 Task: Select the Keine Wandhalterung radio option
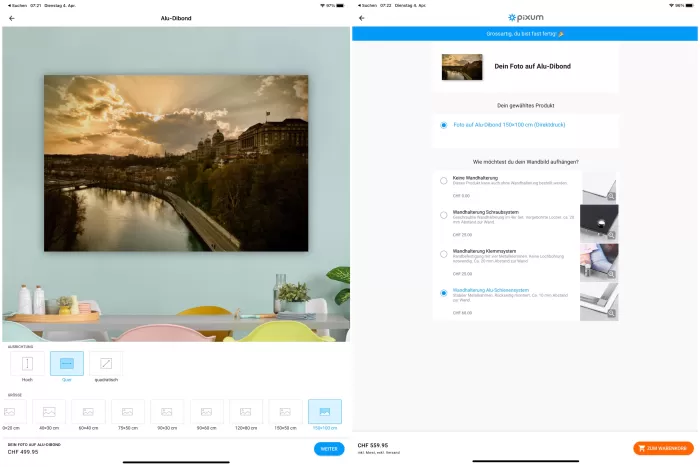tap(443, 181)
